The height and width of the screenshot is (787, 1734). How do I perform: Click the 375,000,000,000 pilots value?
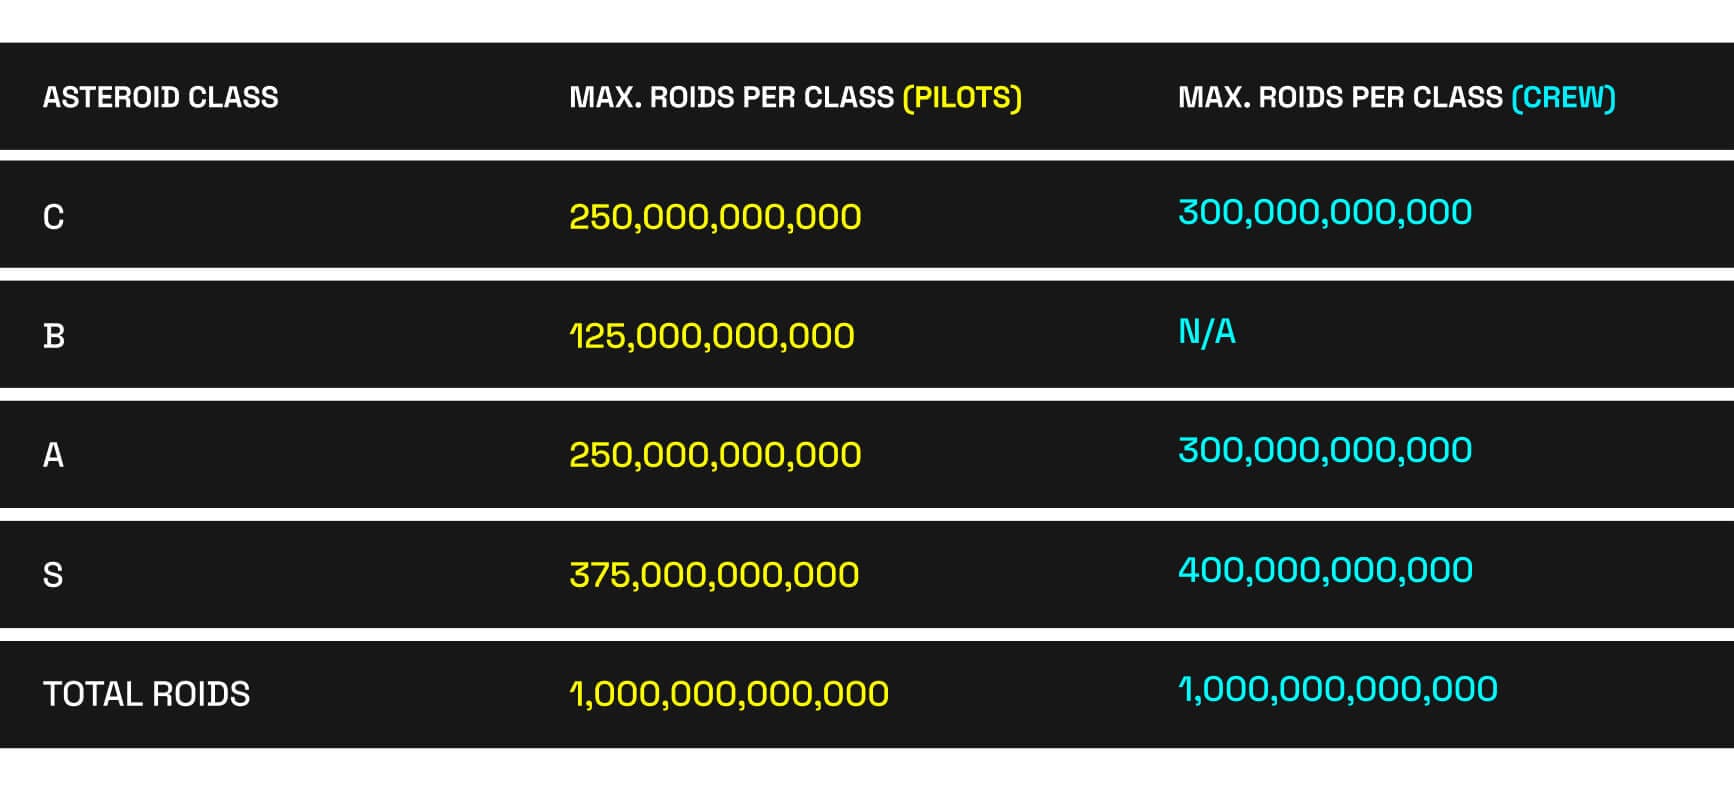[x=714, y=575]
